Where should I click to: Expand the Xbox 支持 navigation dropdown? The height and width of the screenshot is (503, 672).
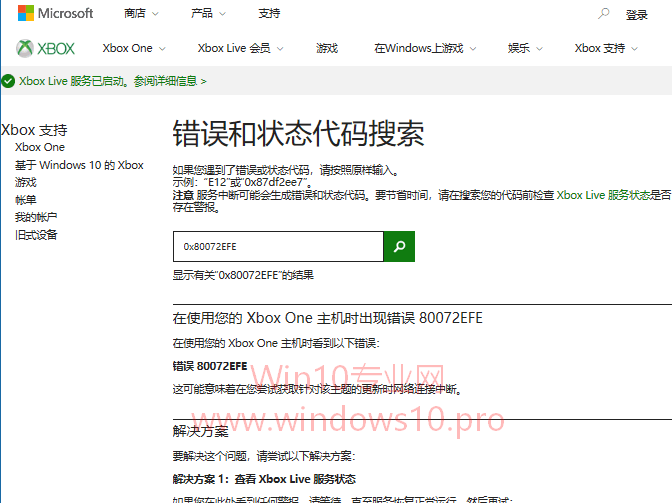pos(606,48)
